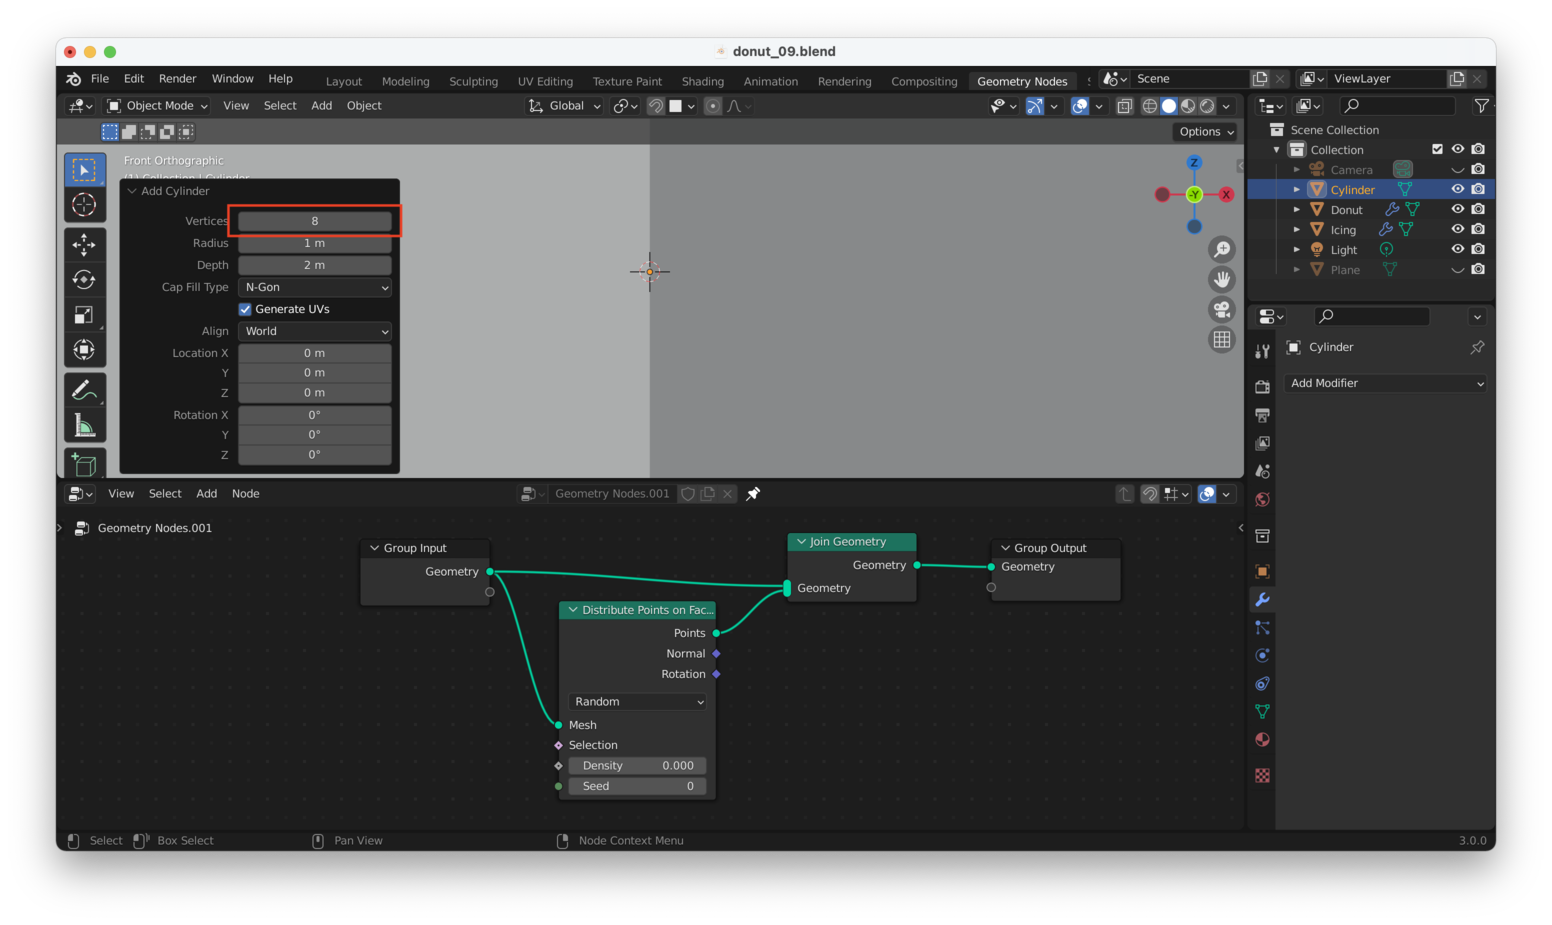This screenshot has height=925, width=1552.
Task: Toggle Icing object's eye visibility
Action: click(1457, 229)
